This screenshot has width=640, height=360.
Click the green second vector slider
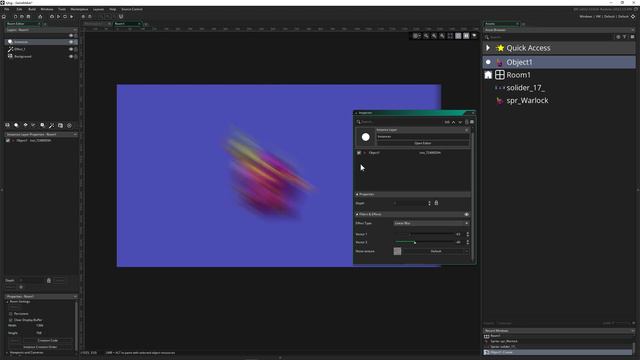(424, 242)
